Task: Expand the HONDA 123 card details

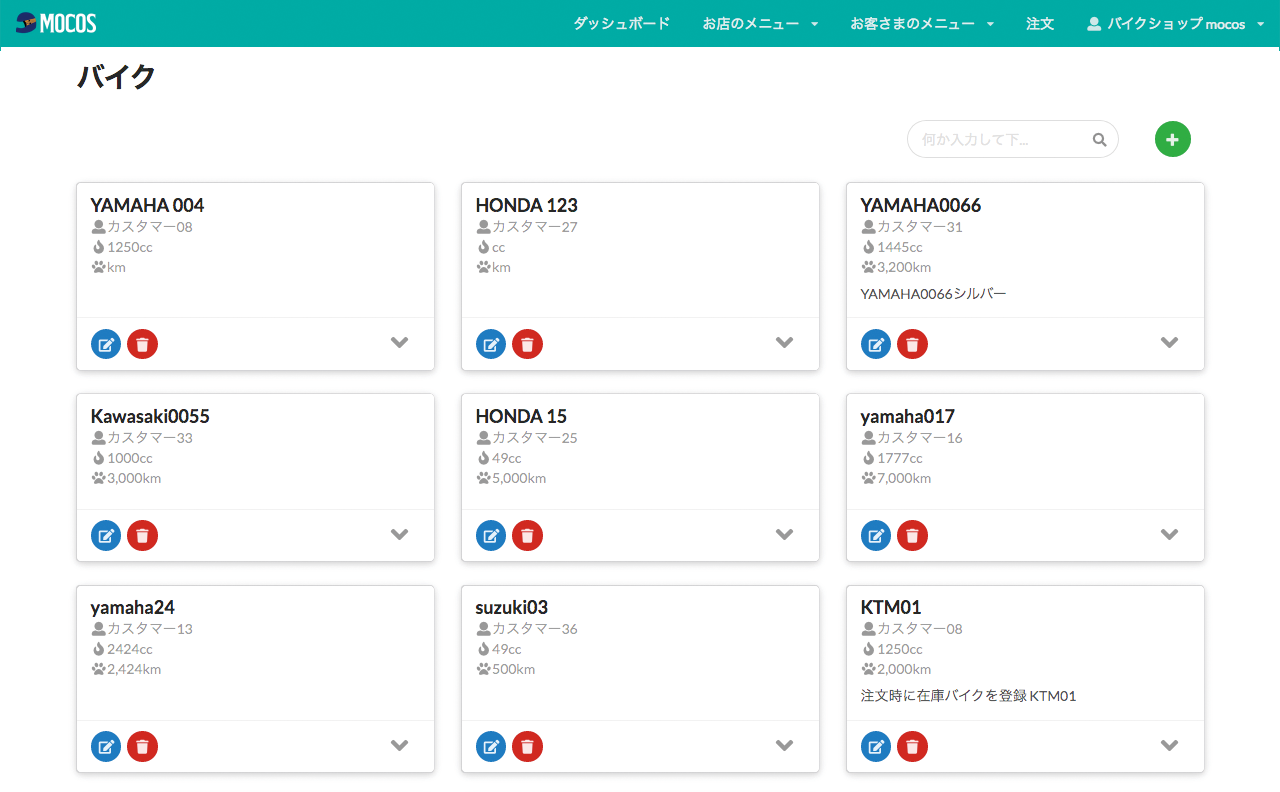Action: tap(785, 342)
